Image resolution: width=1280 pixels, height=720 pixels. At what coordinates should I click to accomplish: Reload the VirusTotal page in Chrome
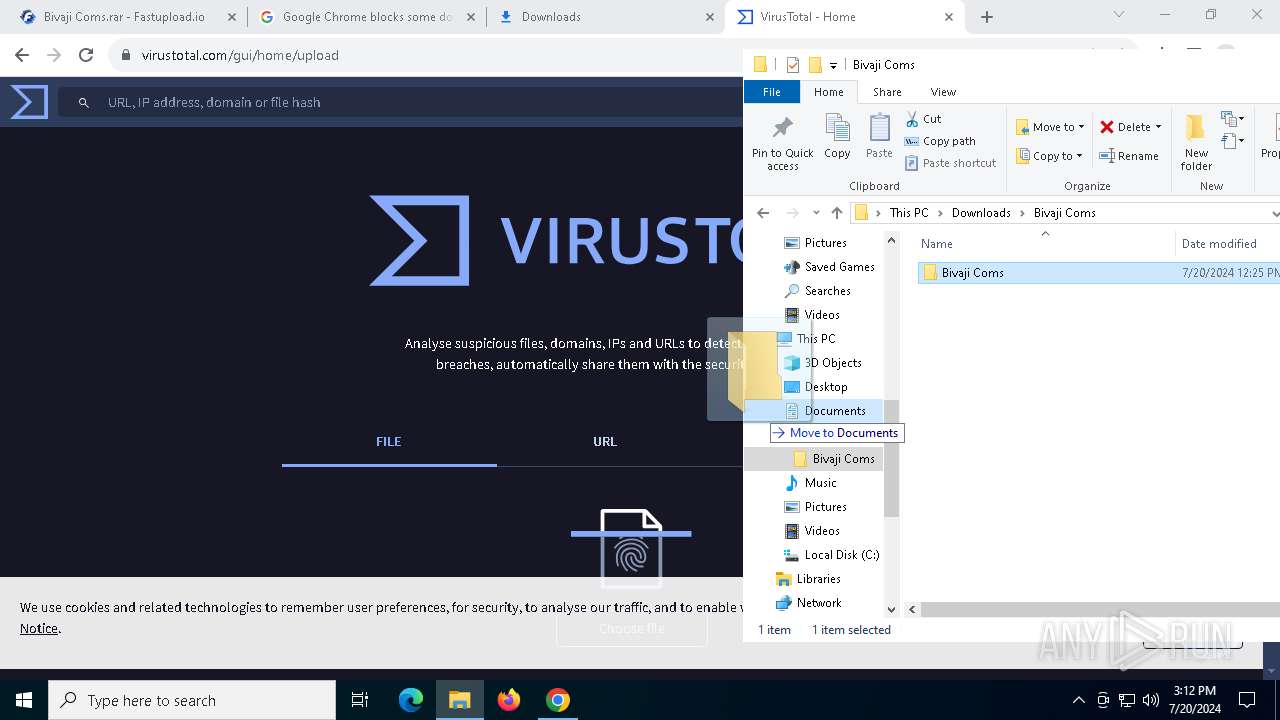86,55
